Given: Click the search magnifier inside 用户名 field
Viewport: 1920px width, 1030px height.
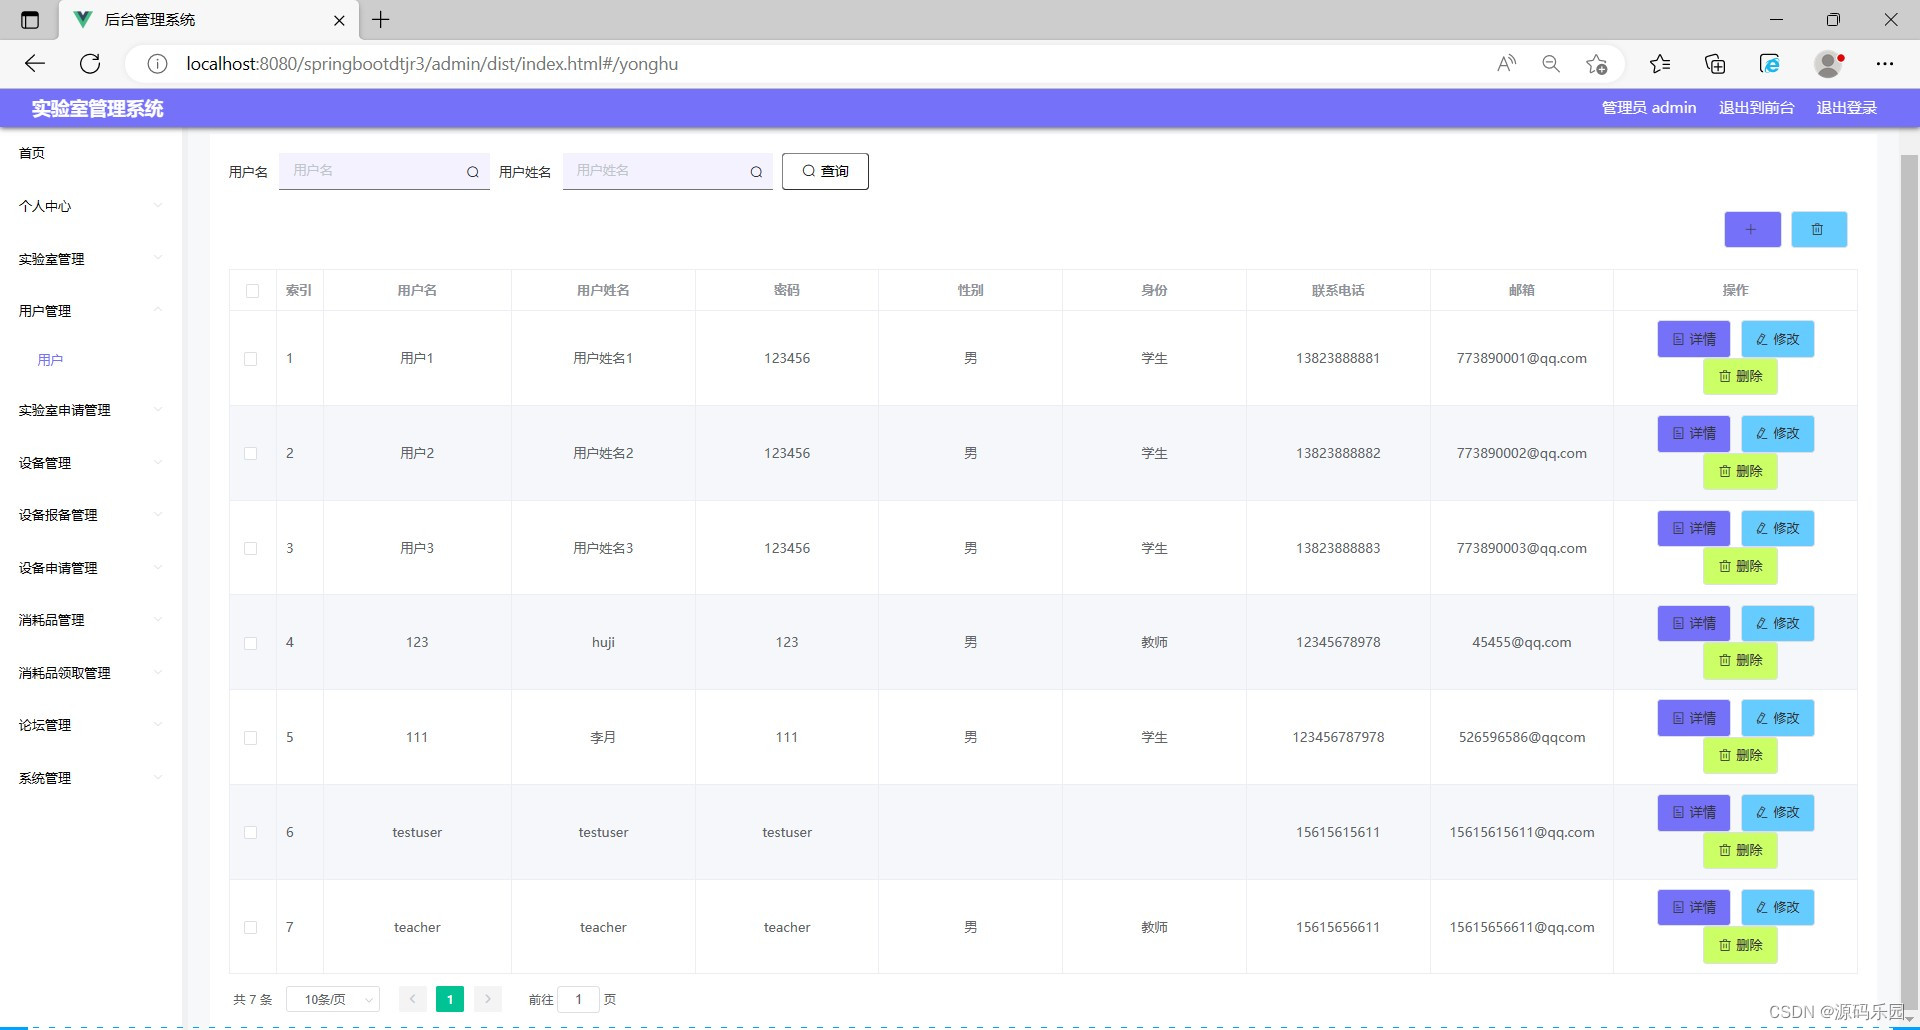Looking at the screenshot, I should 471,171.
